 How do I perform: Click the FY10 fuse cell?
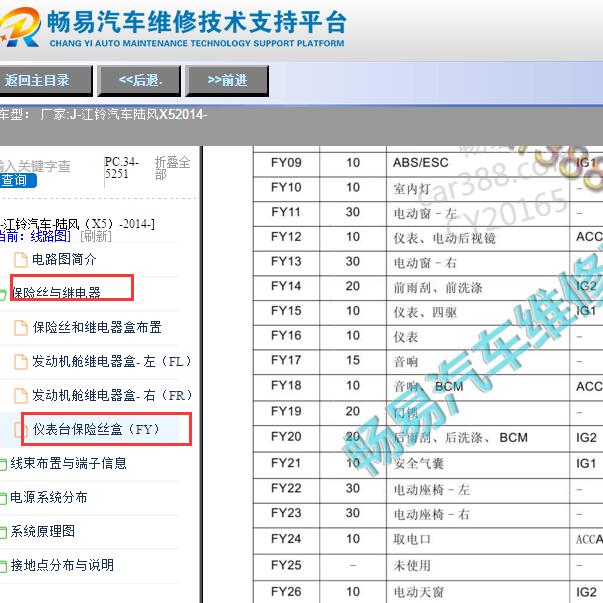point(286,188)
